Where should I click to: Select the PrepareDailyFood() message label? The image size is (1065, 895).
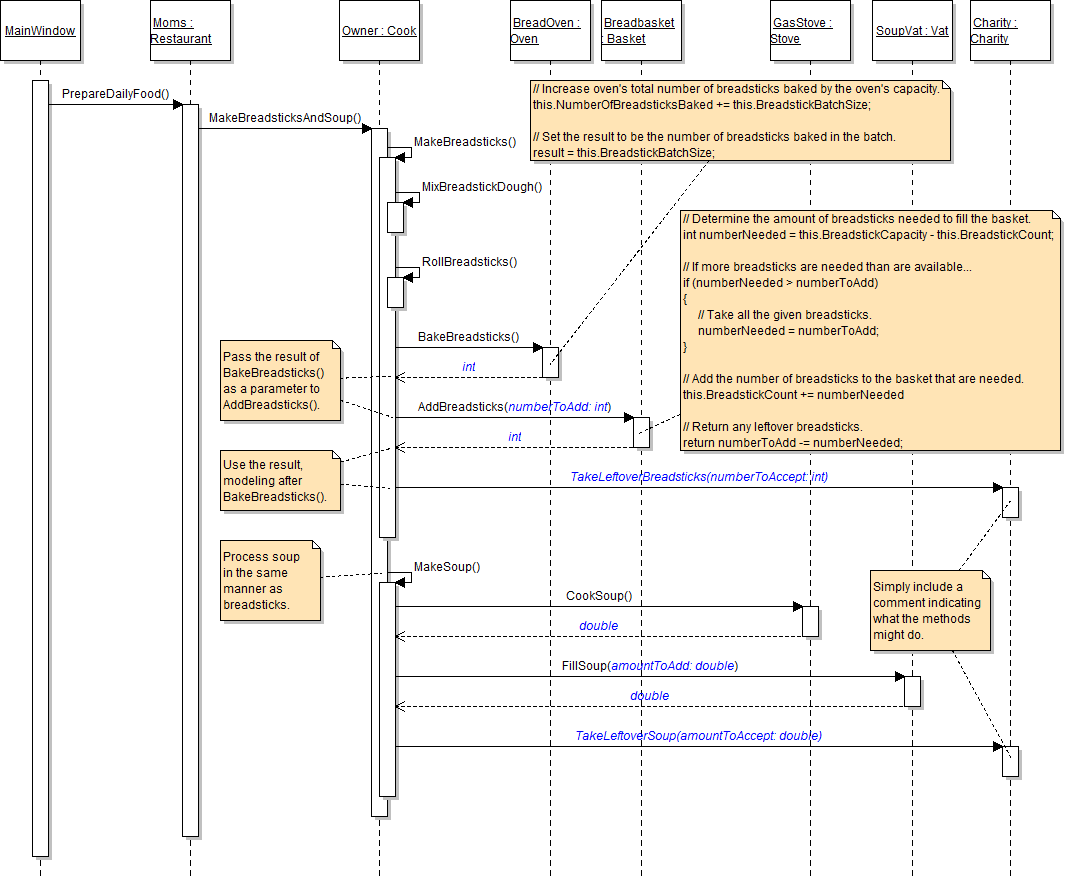click(x=115, y=94)
